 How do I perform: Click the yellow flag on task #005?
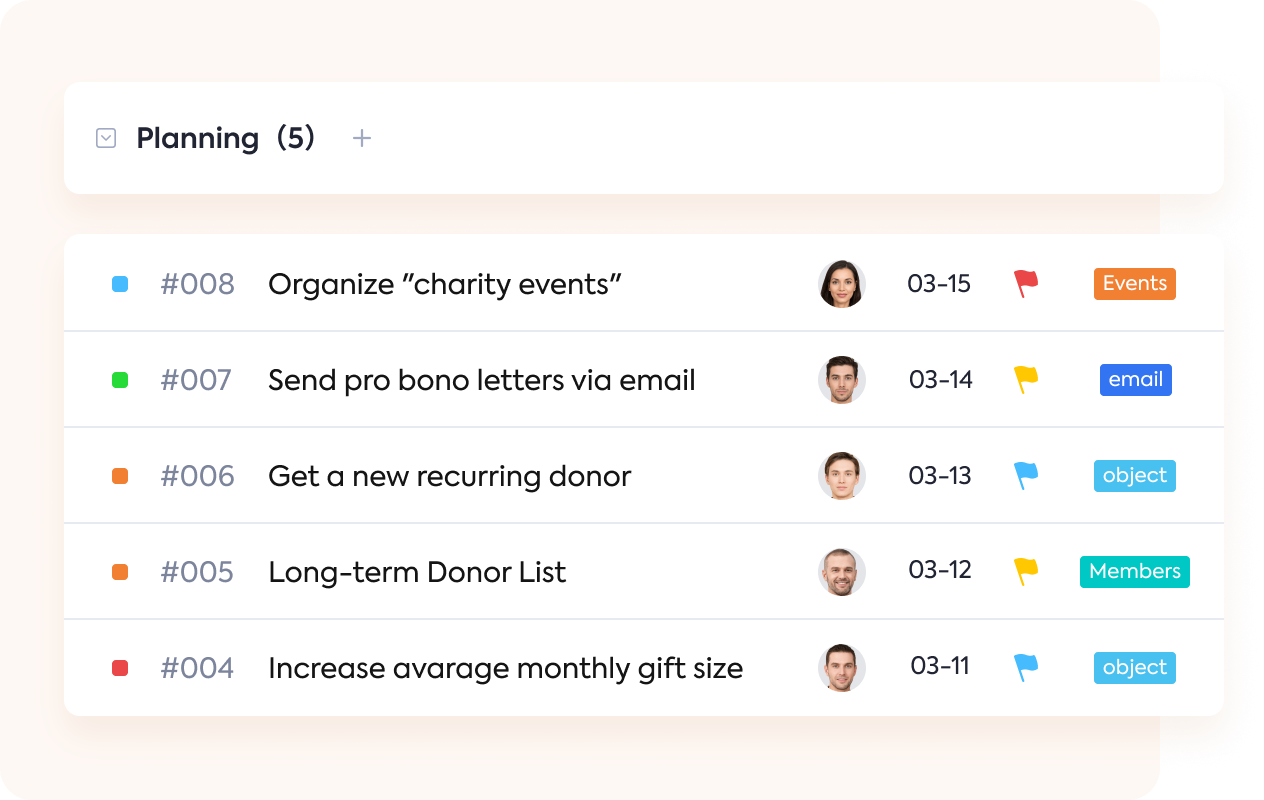(1026, 572)
